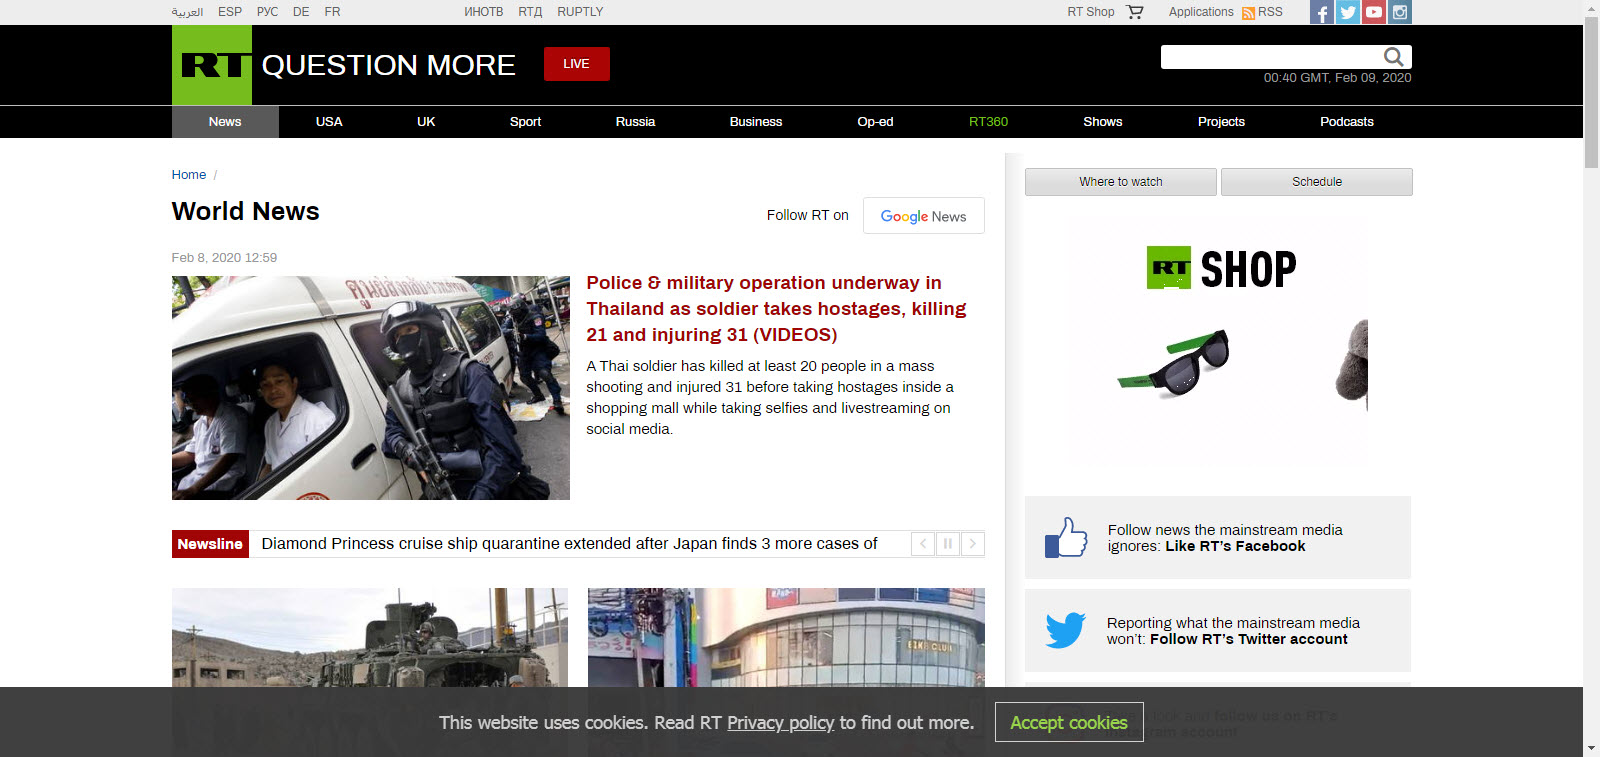Go to next Newsline item
The height and width of the screenshot is (757, 1600).
pyautogui.click(x=972, y=544)
